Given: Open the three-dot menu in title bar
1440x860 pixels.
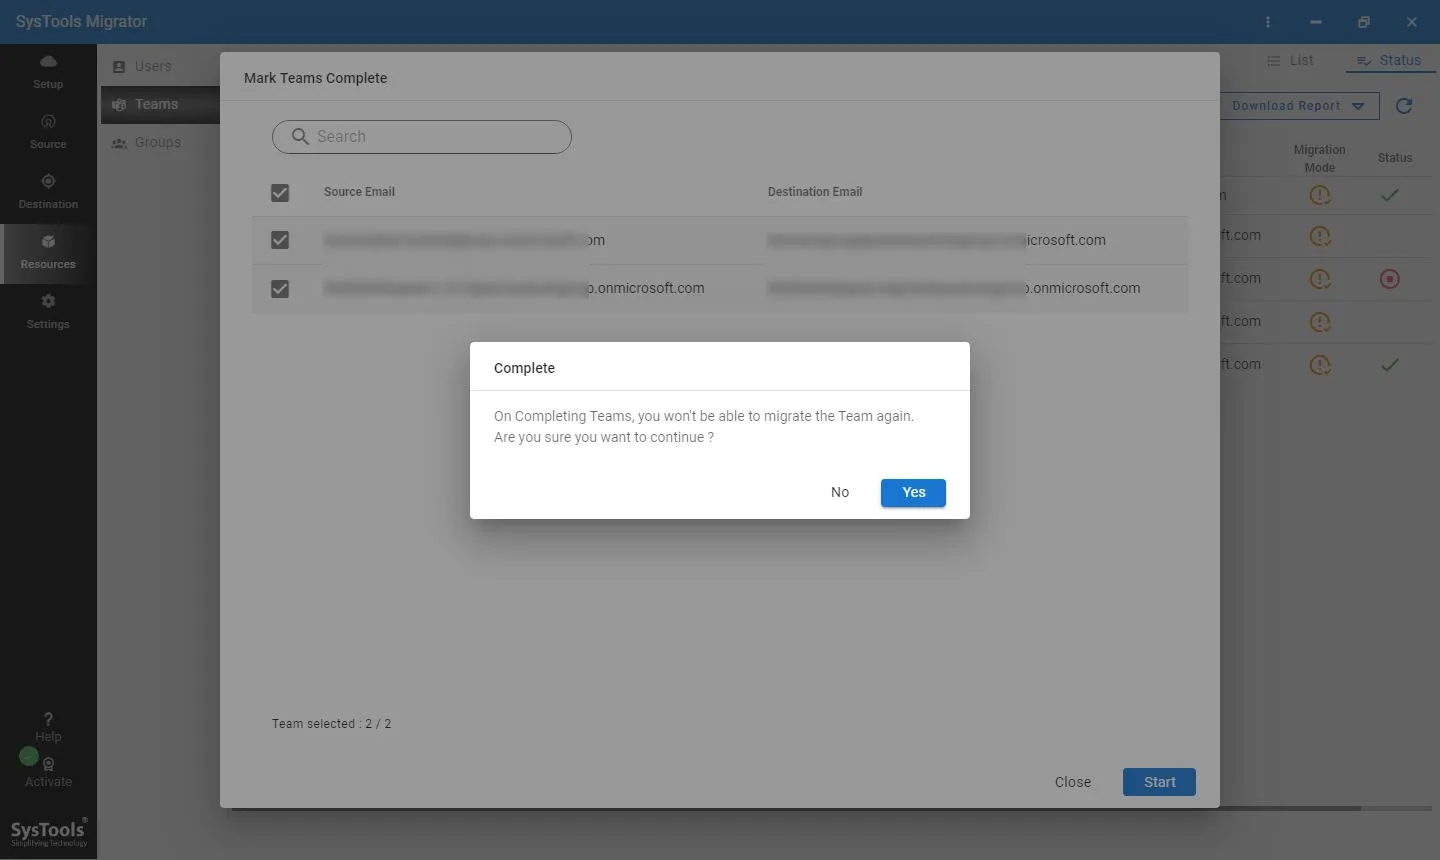Looking at the screenshot, I should (1268, 22).
